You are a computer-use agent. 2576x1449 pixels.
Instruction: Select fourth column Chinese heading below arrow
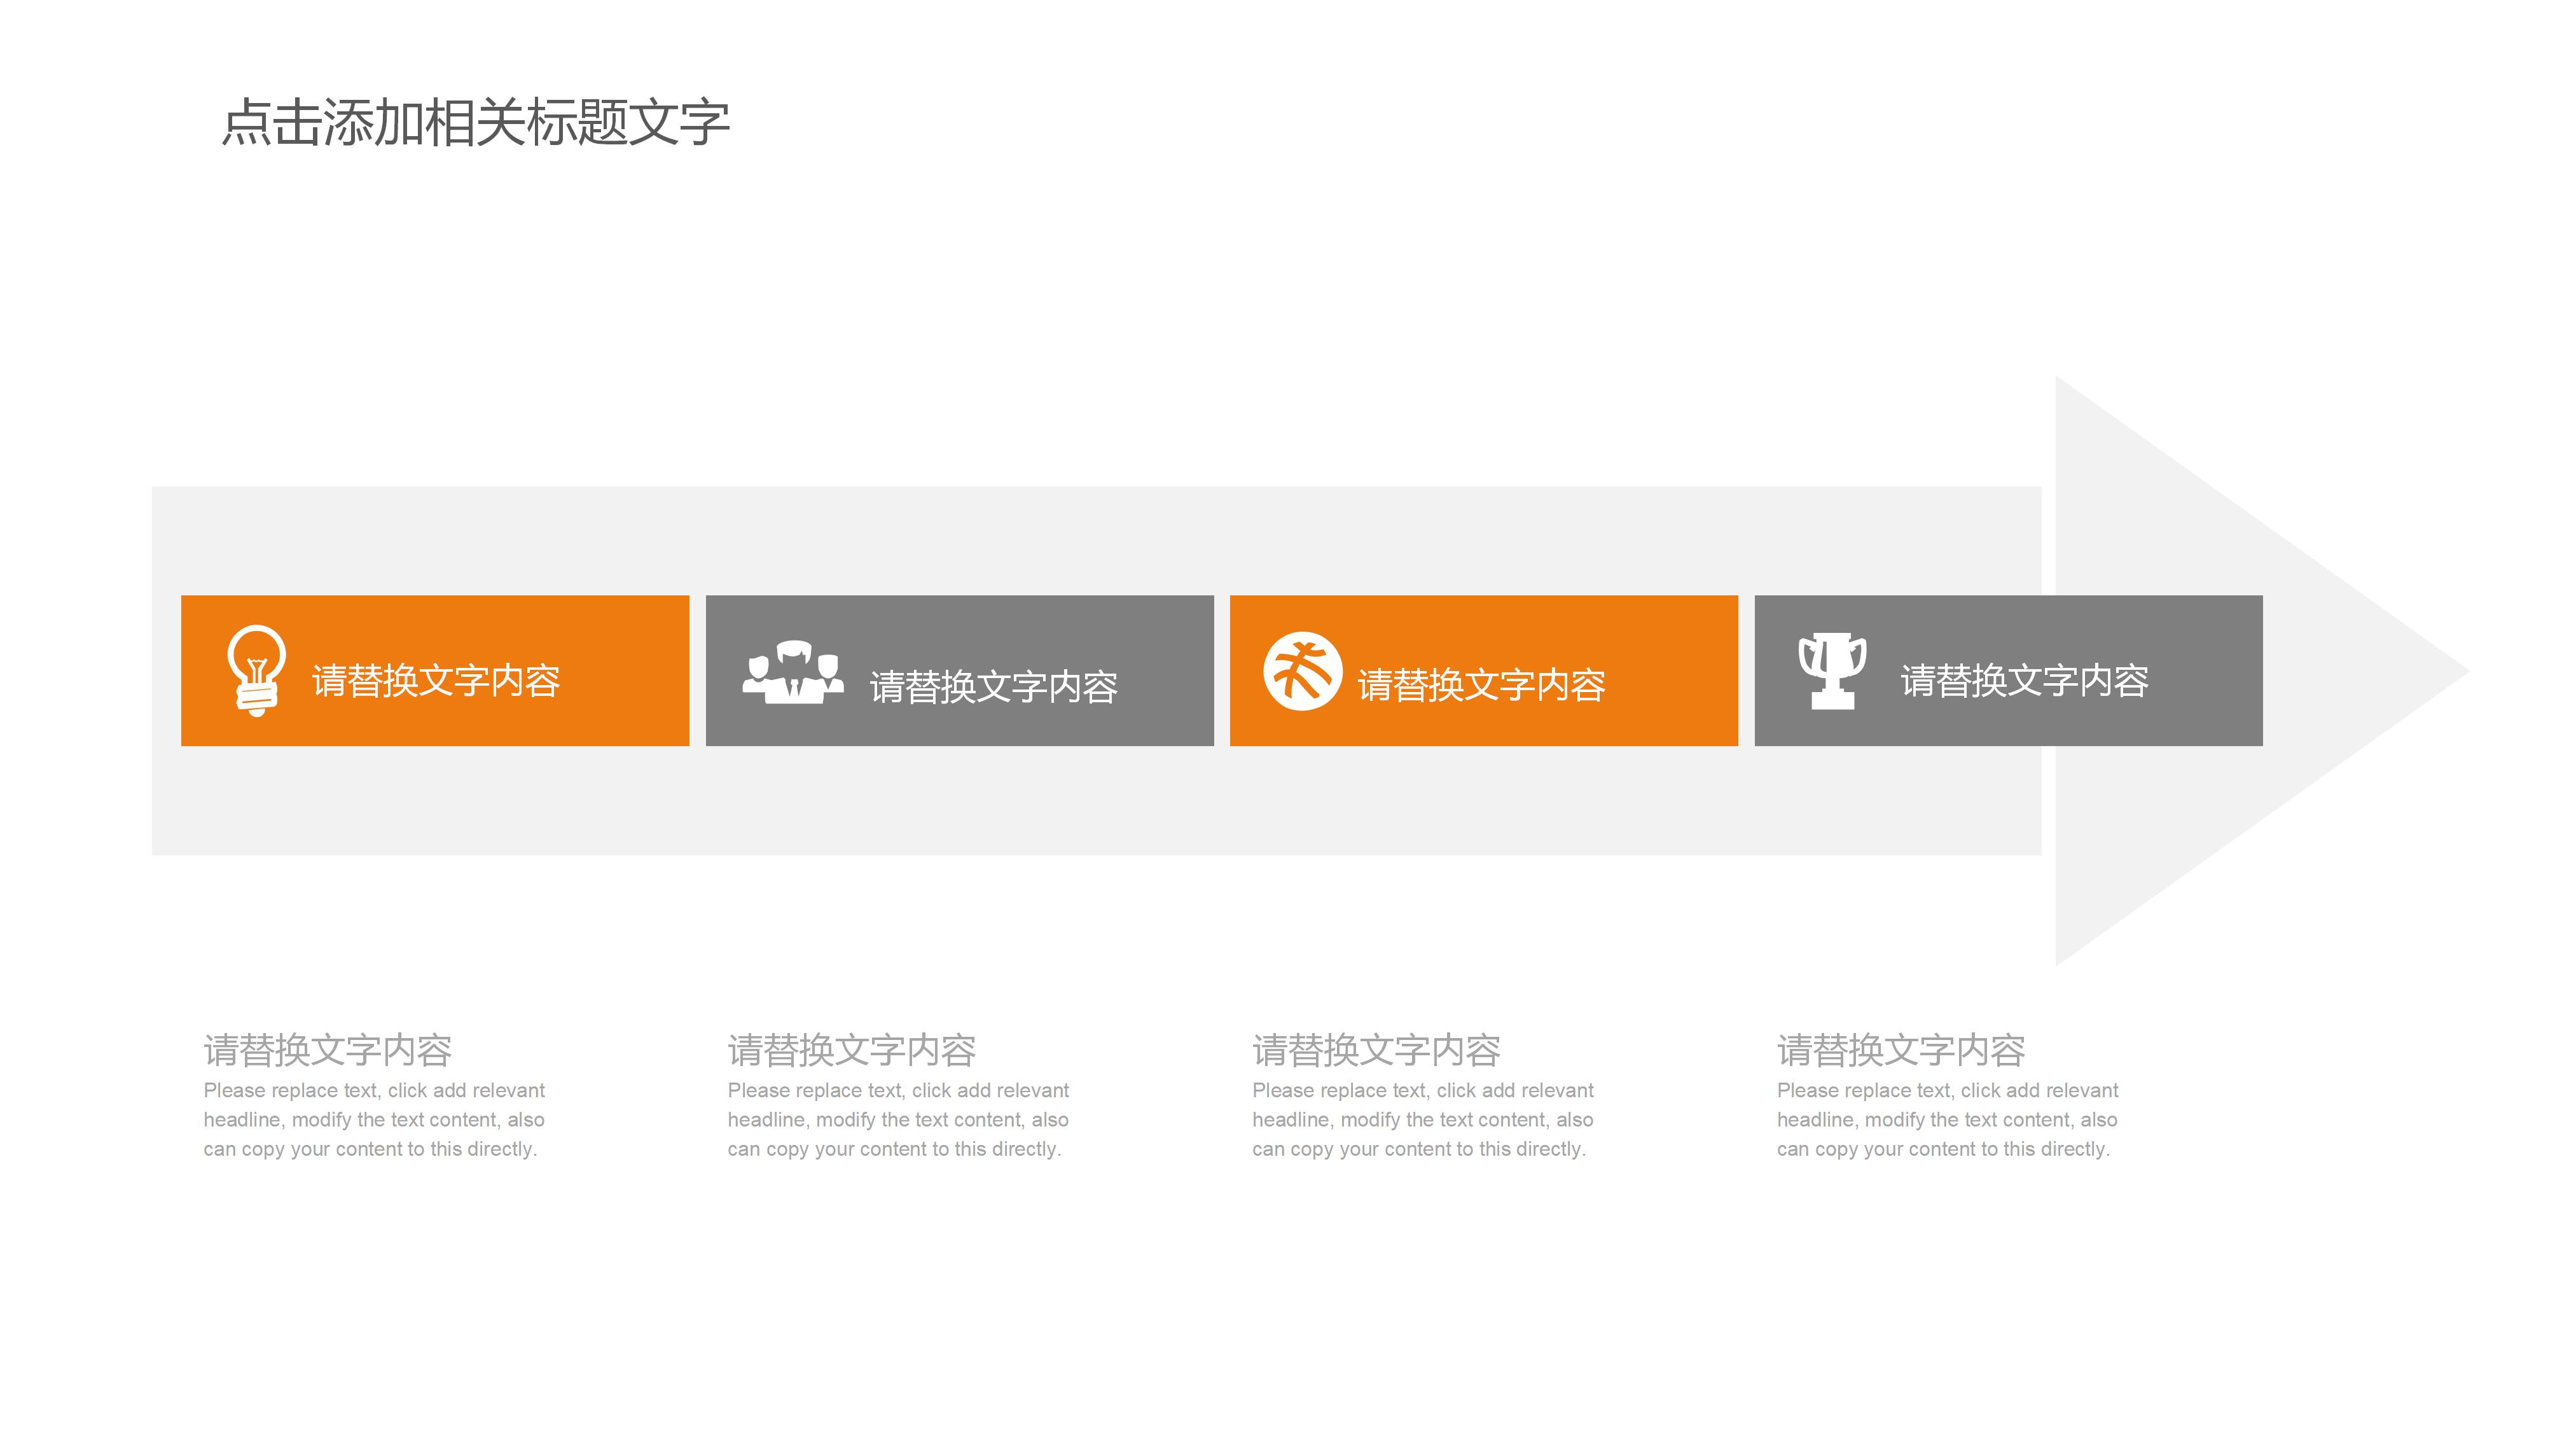pos(1901,1050)
